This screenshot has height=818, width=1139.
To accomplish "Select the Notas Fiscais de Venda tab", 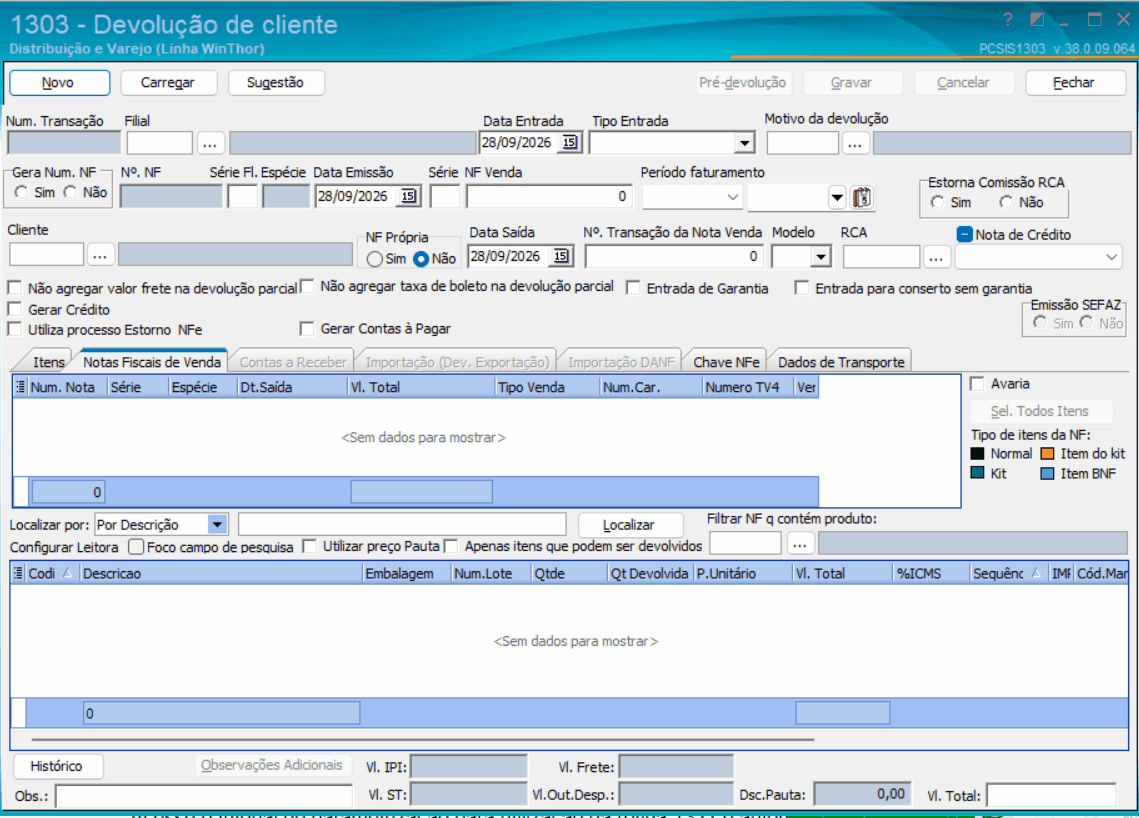I will coord(151,362).
